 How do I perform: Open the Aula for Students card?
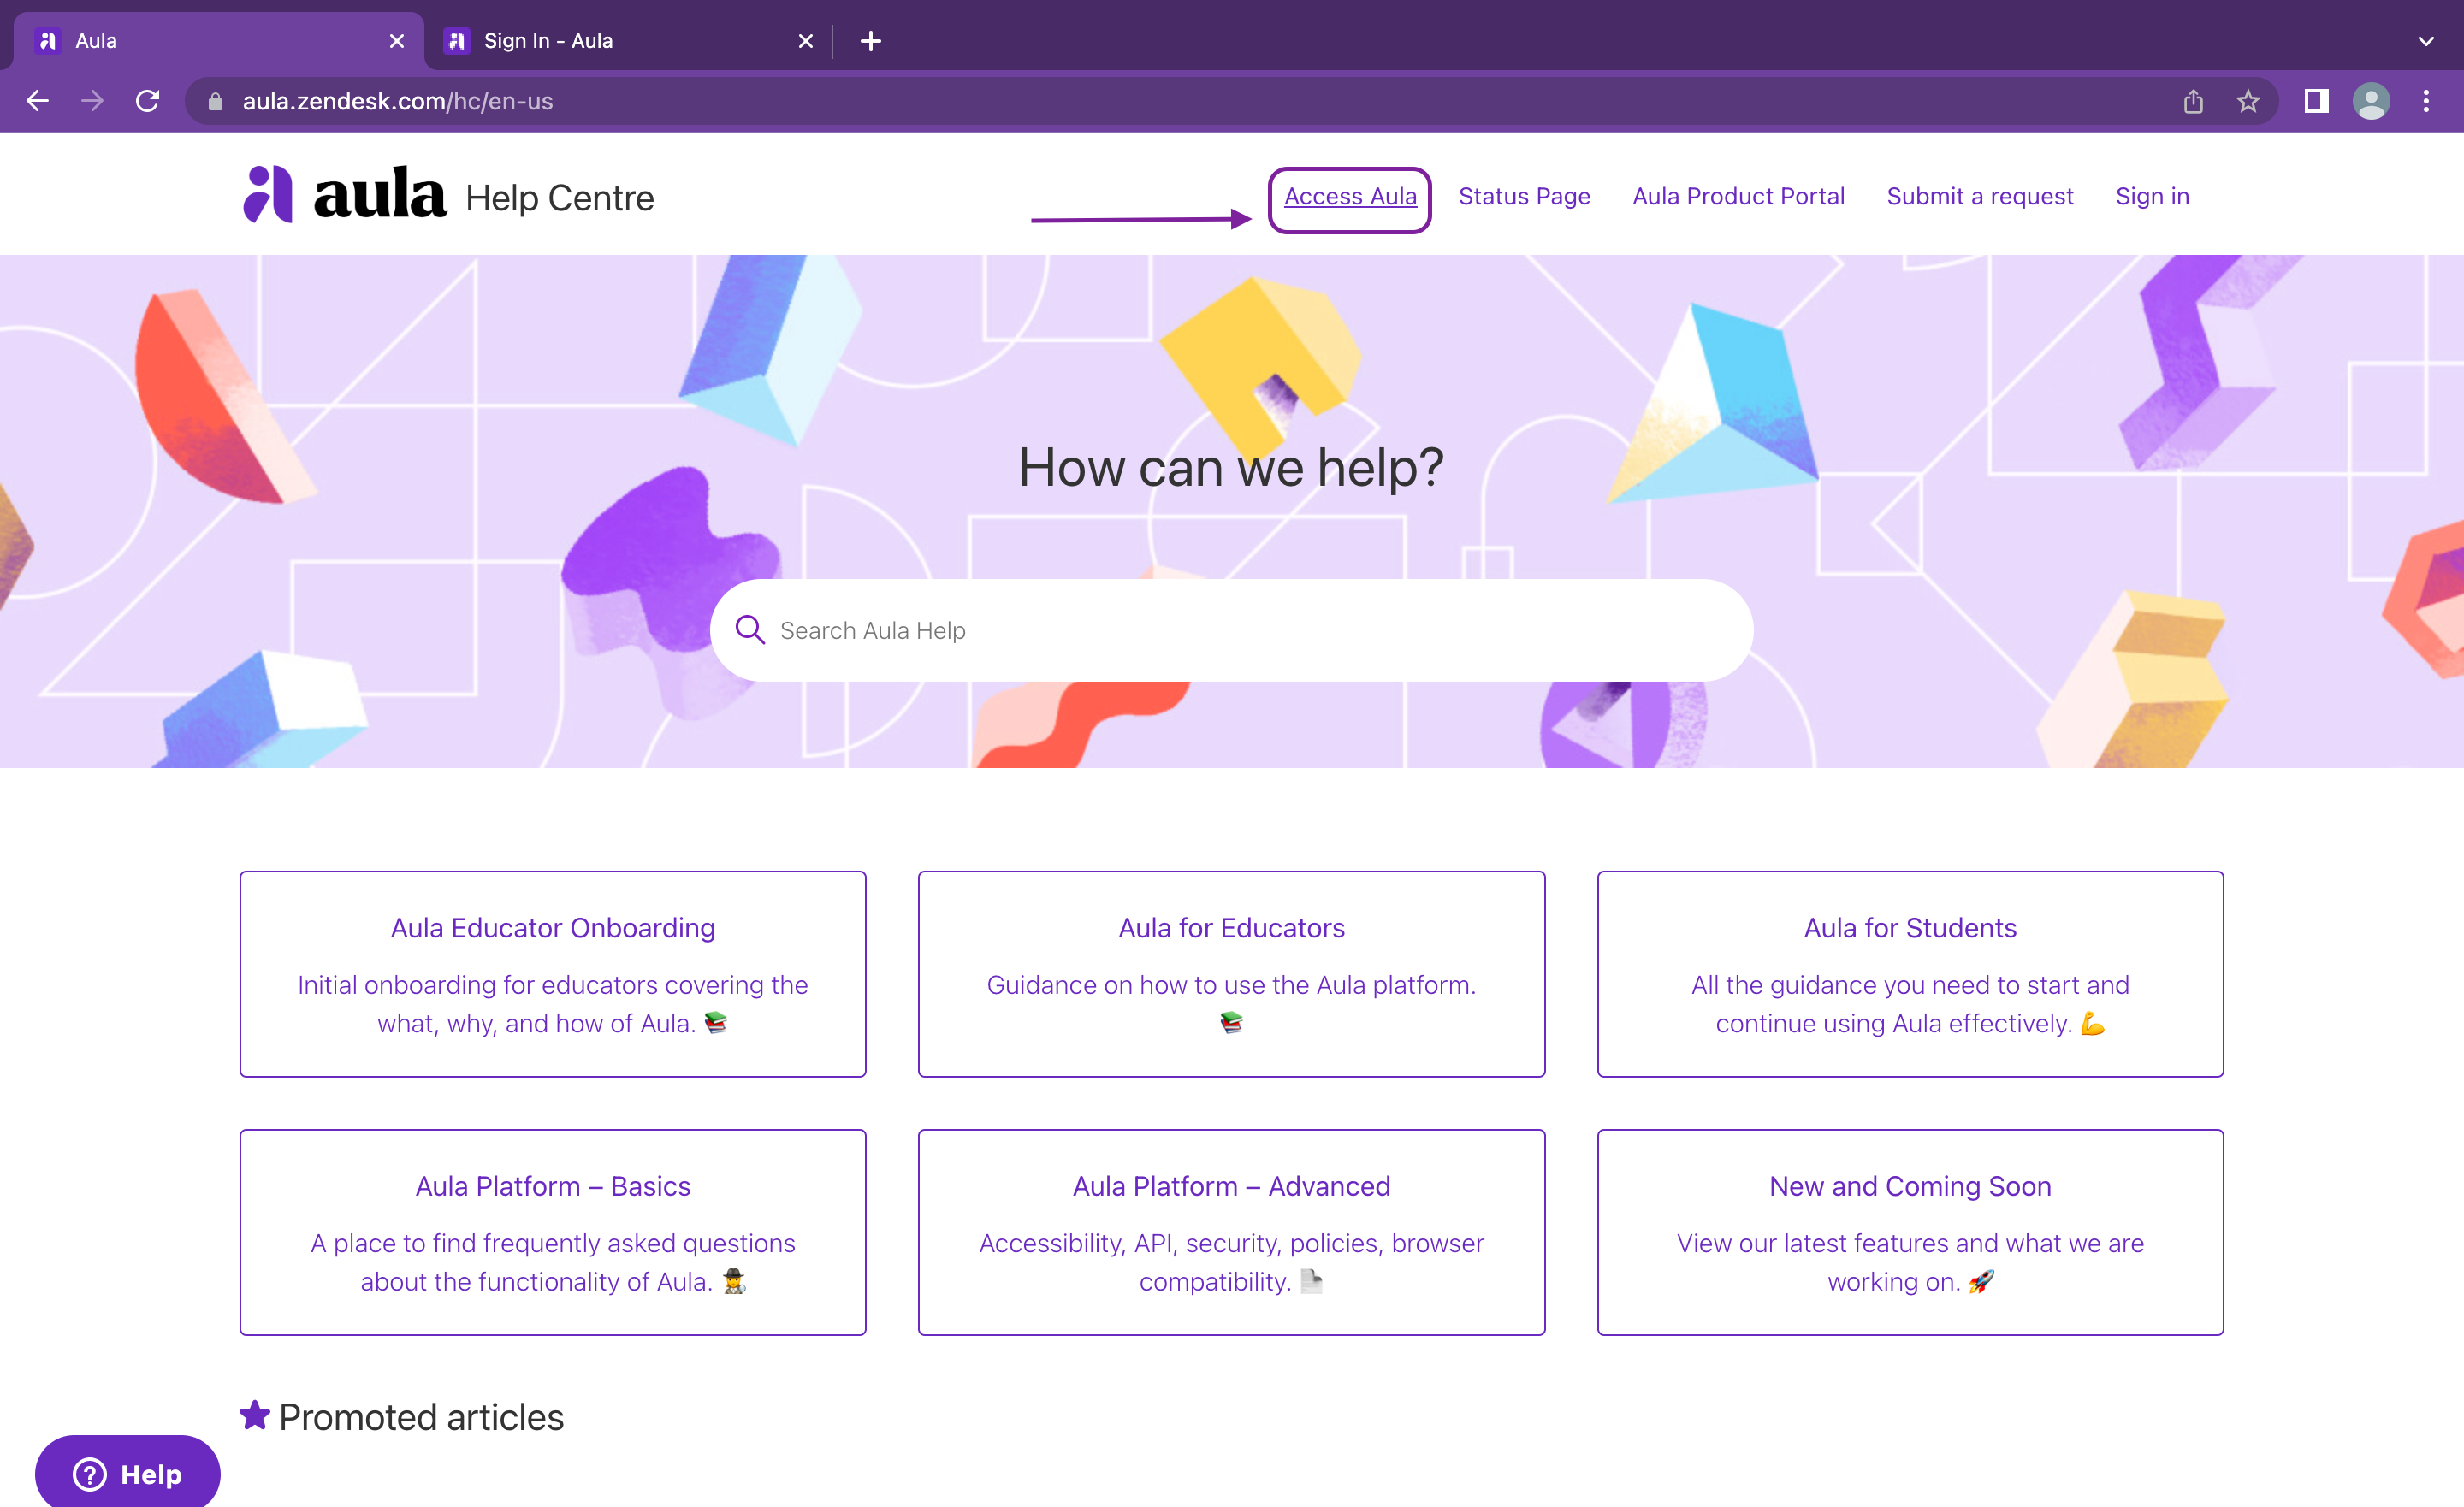[1910, 973]
